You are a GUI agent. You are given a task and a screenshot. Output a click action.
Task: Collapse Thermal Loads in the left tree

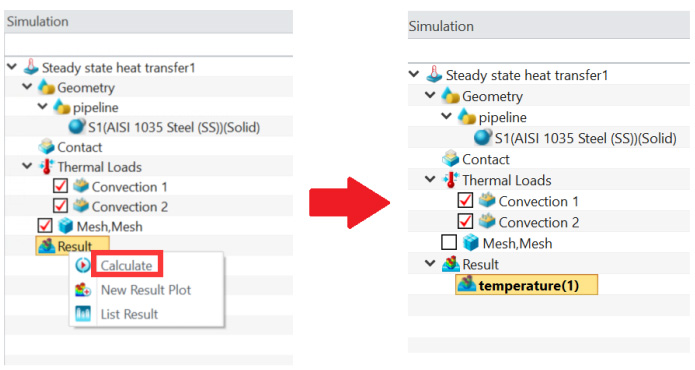(x=27, y=166)
